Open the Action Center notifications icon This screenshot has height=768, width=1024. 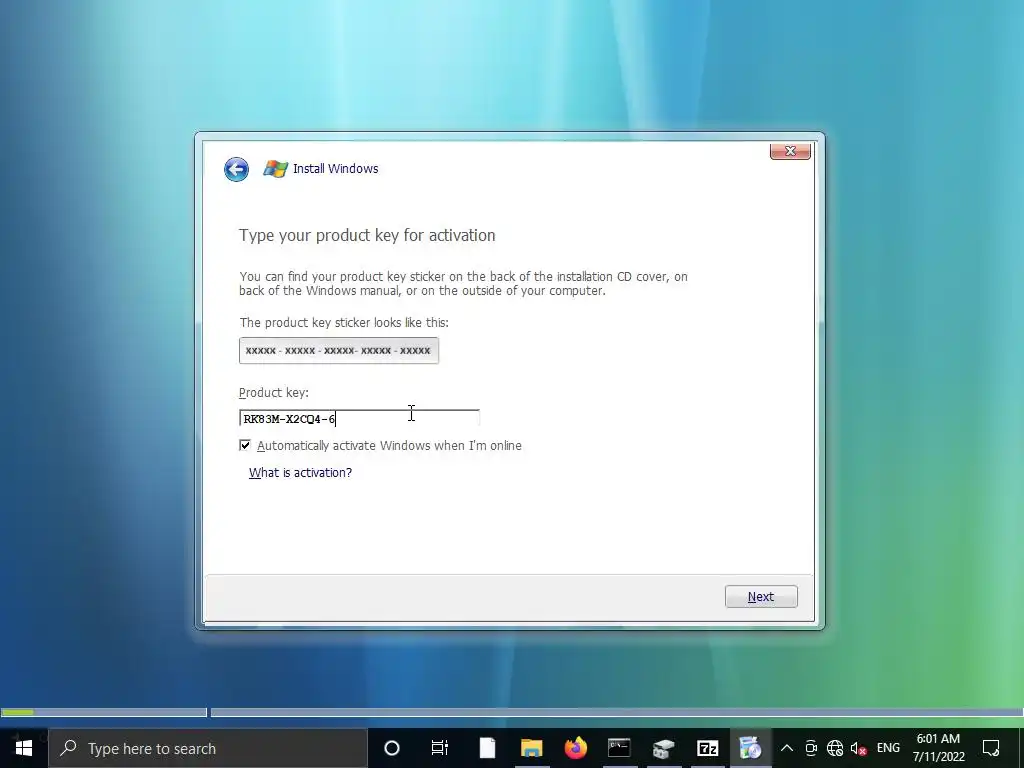991,748
